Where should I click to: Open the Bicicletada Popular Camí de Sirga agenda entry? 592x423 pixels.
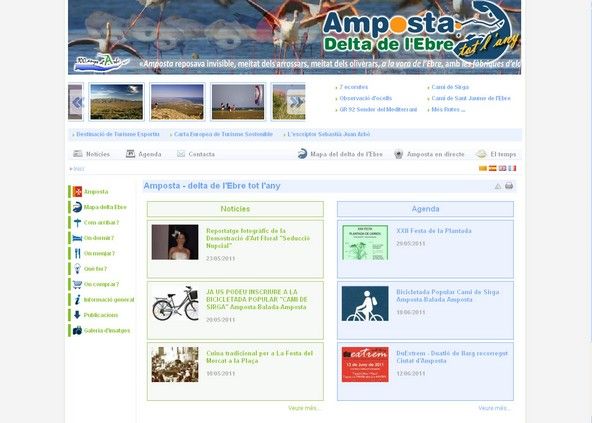click(448, 296)
